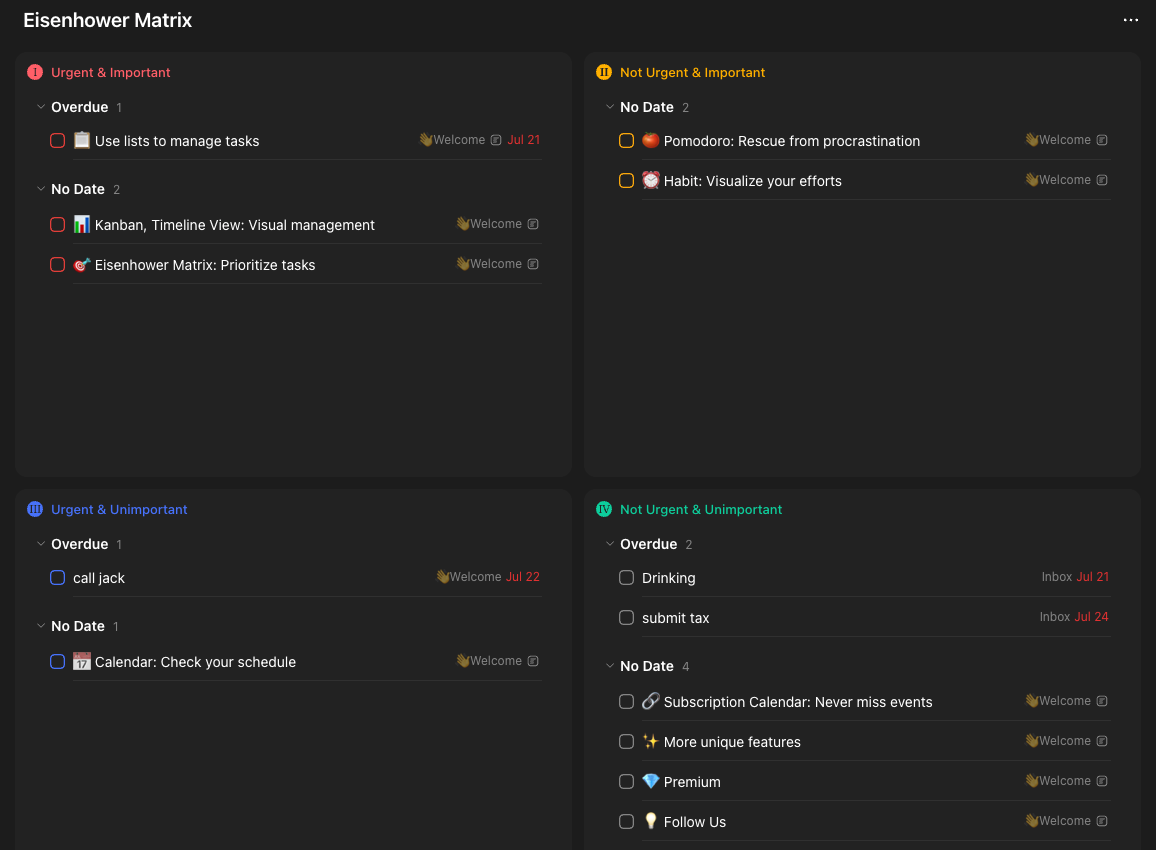Viewport: 1156px width, 850px height.
Task: Collapse No Date in Not Urgent & Unimportant
Action: (x=610, y=666)
